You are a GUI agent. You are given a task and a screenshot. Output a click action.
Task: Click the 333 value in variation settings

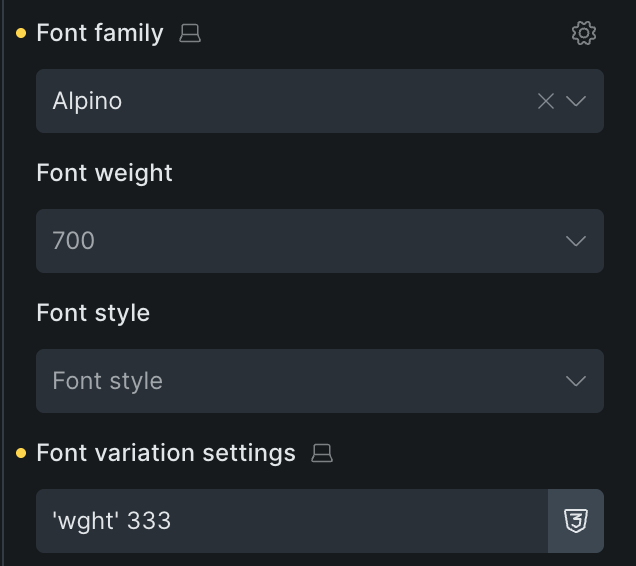(x=149, y=521)
